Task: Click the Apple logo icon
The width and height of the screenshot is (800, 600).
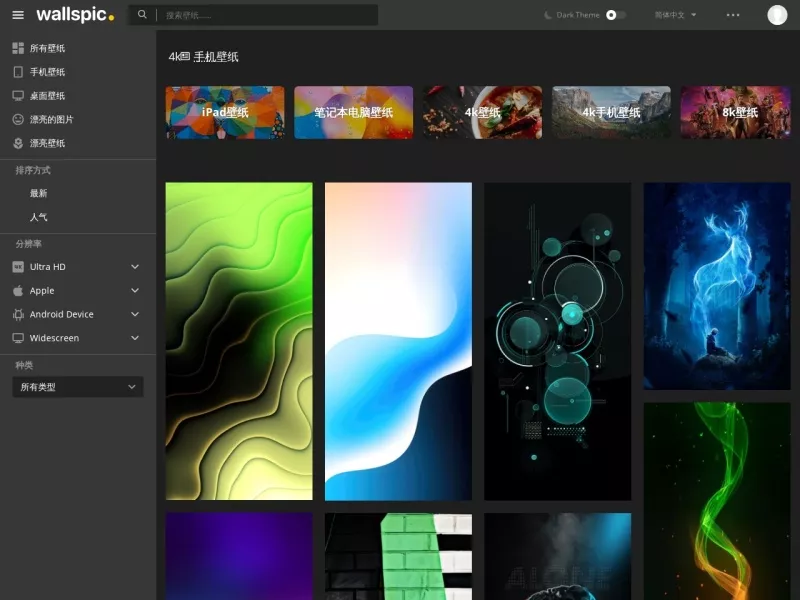Action: 18,290
